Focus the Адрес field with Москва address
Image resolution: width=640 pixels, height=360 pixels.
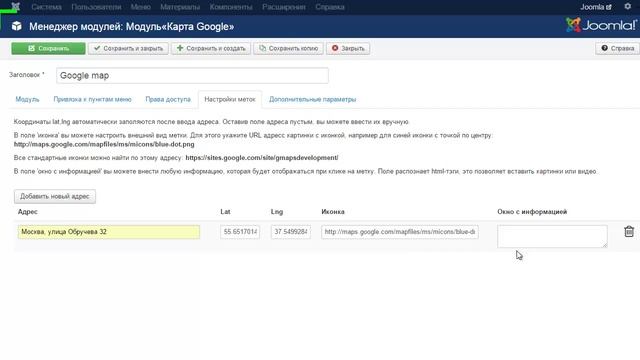click(109, 232)
